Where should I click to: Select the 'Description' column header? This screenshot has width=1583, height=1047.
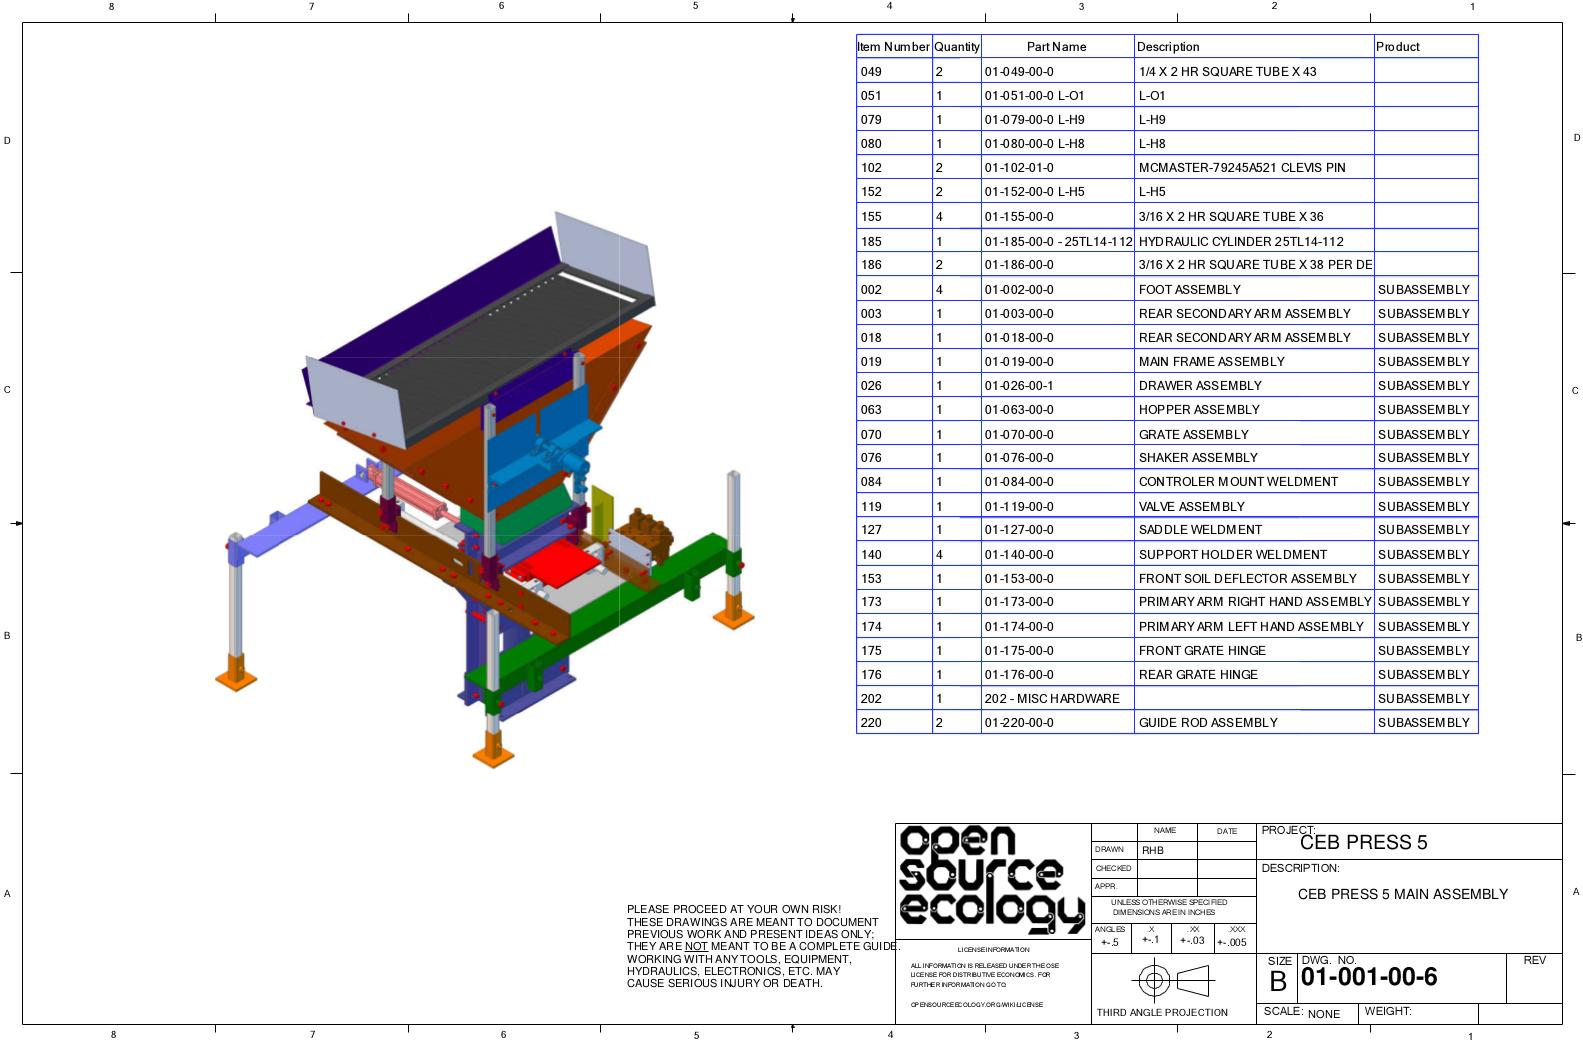coord(1254,47)
